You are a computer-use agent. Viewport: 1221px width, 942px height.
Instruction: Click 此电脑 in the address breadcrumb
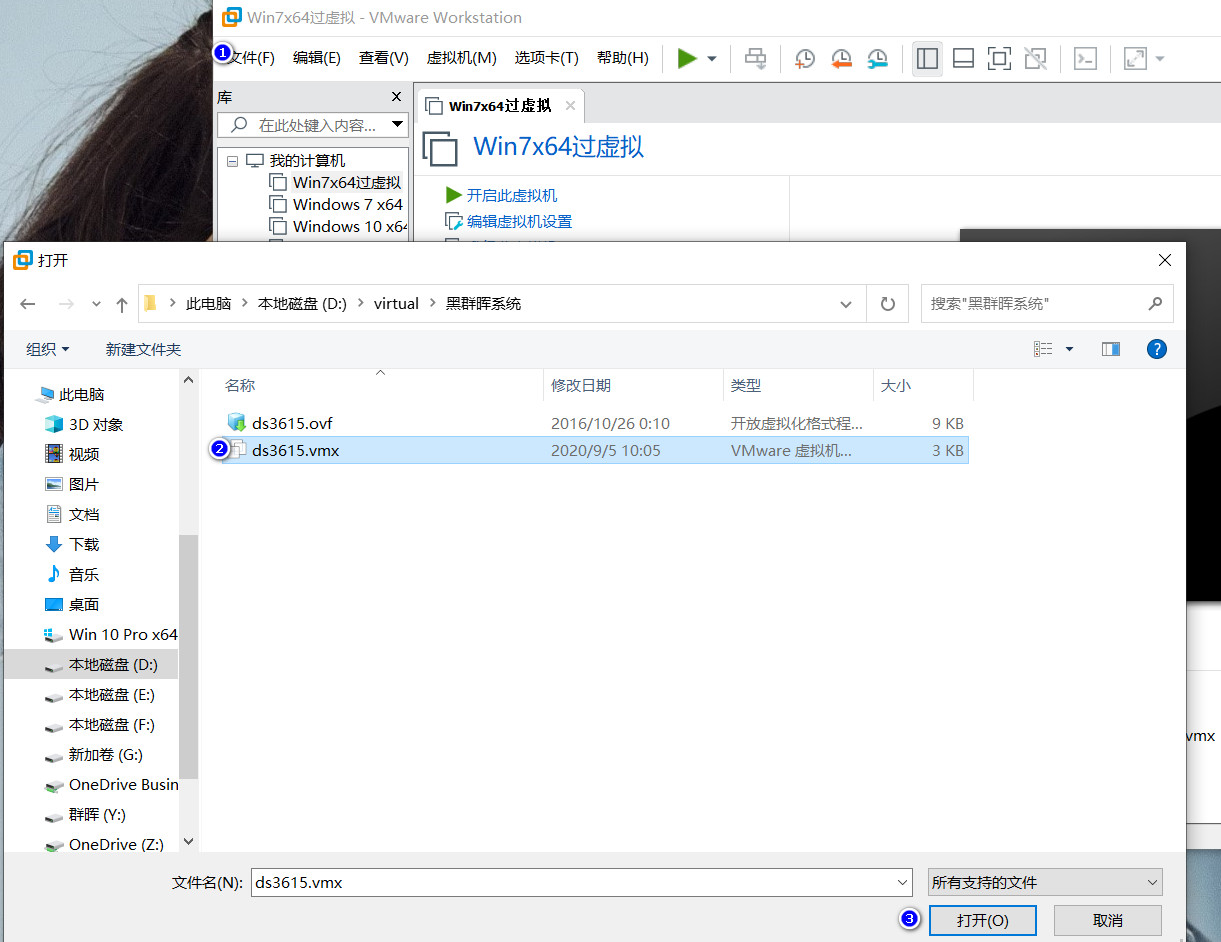pos(208,304)
